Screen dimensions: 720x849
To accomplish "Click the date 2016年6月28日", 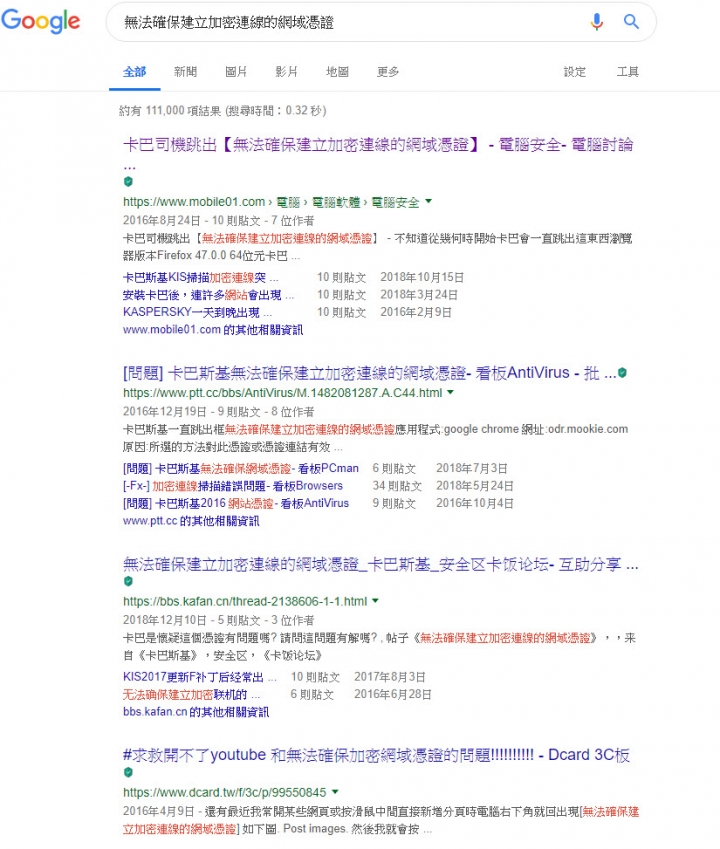I will [393, 694].
